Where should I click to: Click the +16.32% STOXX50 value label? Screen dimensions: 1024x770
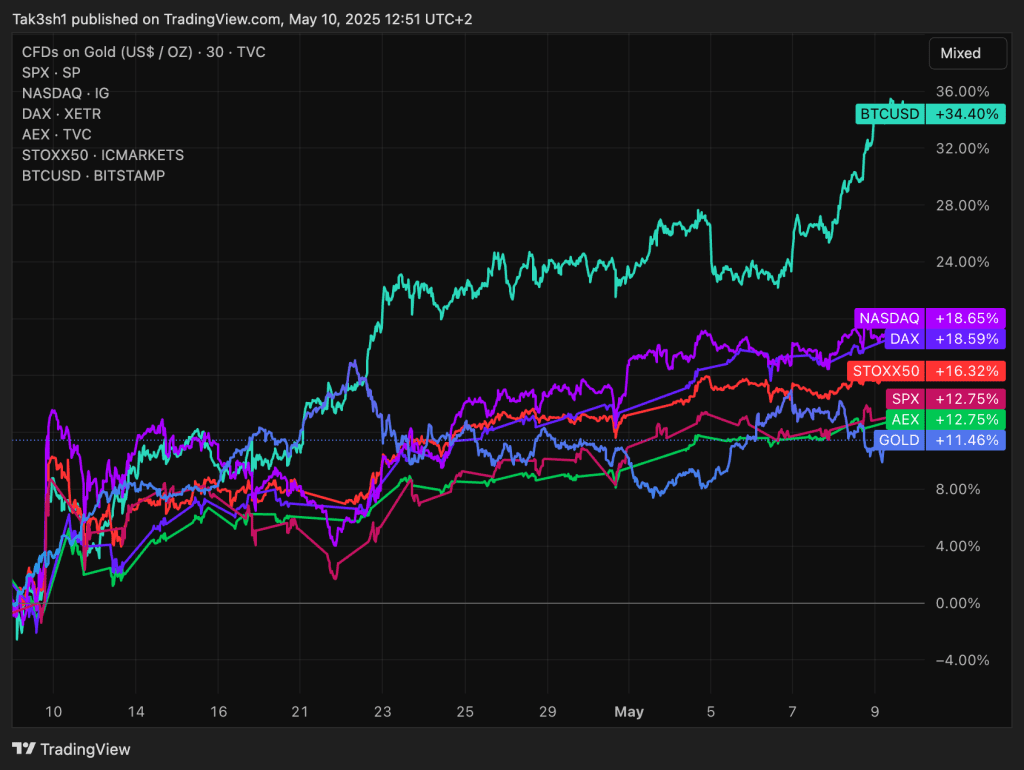(x=967, y=371)
